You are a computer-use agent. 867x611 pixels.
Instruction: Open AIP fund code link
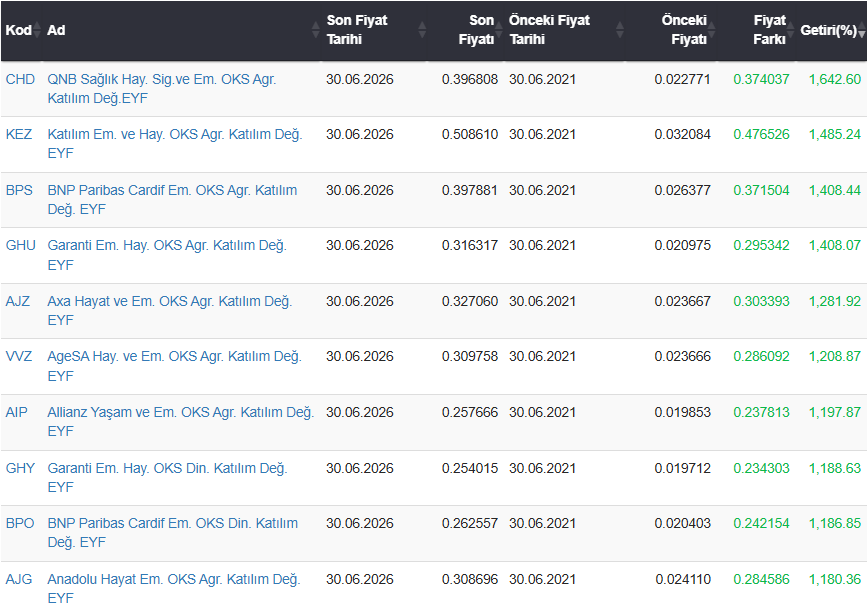17,412
